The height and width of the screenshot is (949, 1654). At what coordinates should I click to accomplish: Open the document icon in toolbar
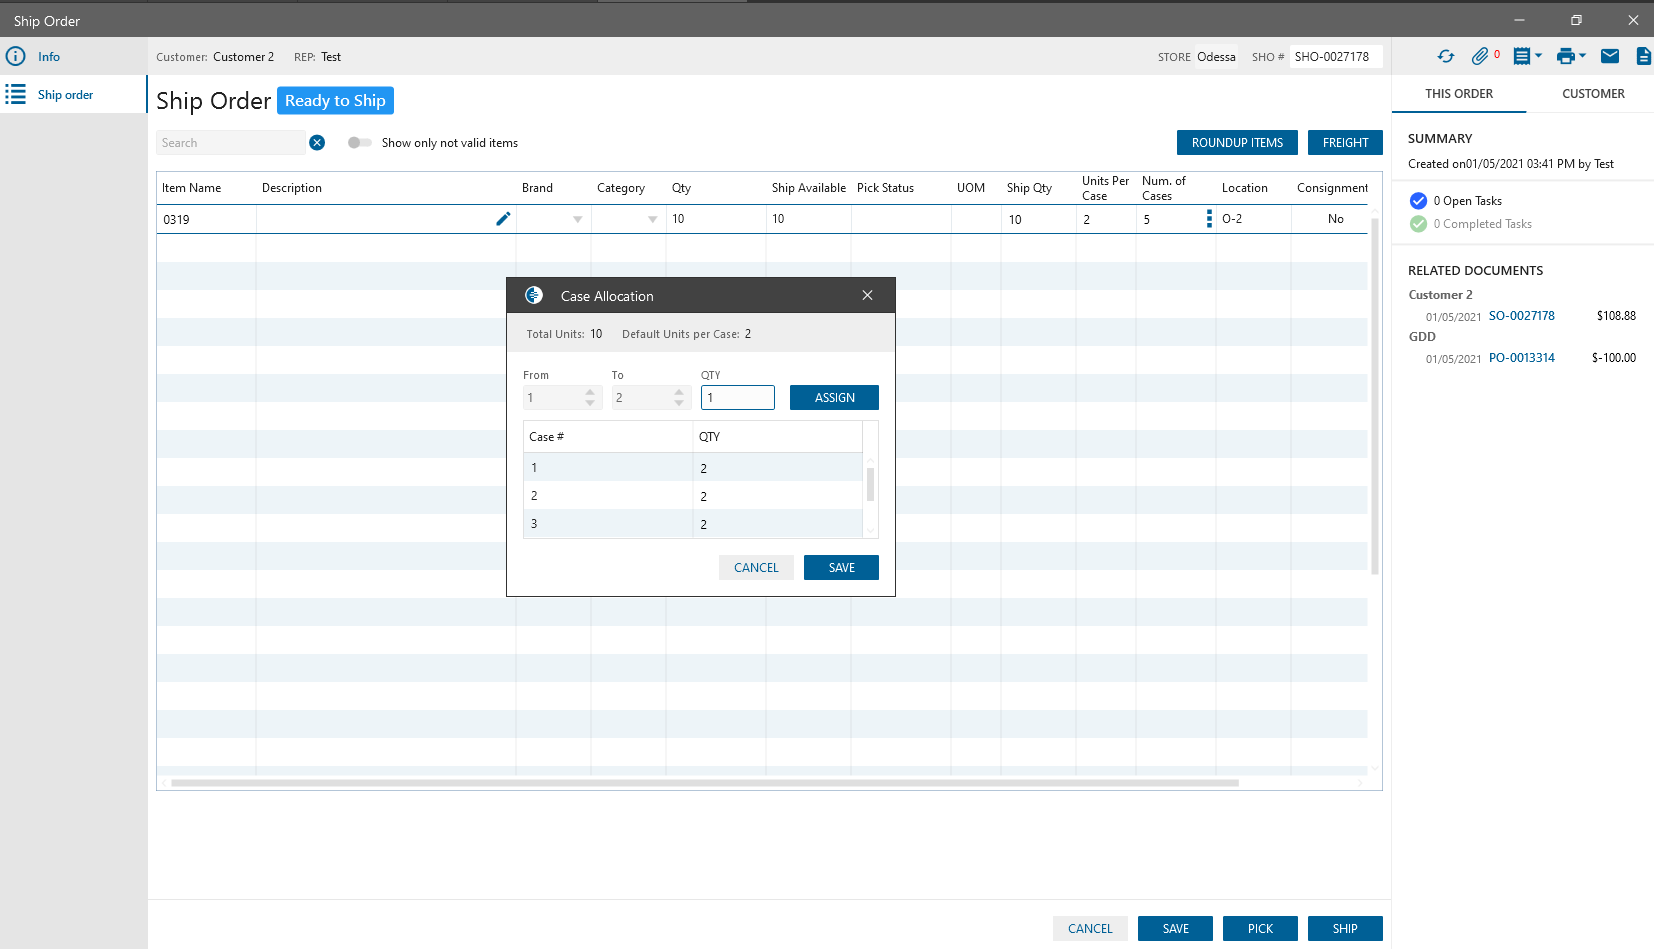[1644, 56]
